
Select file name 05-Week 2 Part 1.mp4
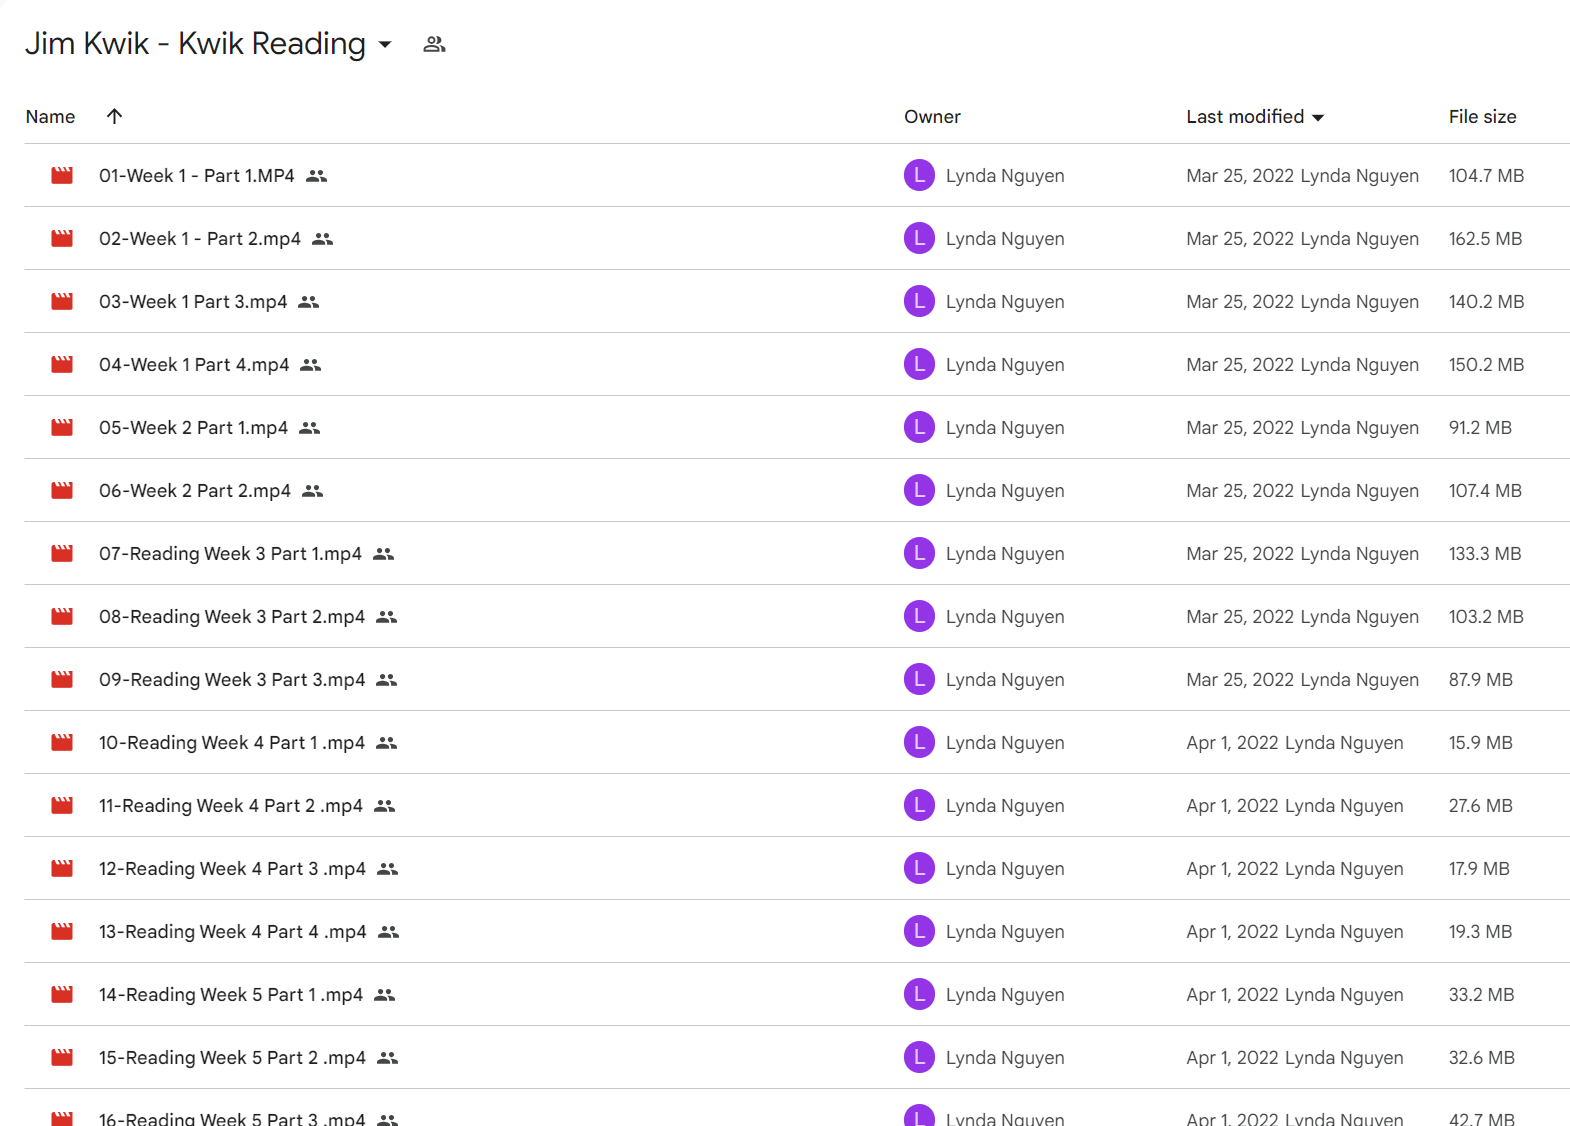click(x=193, y=427)
